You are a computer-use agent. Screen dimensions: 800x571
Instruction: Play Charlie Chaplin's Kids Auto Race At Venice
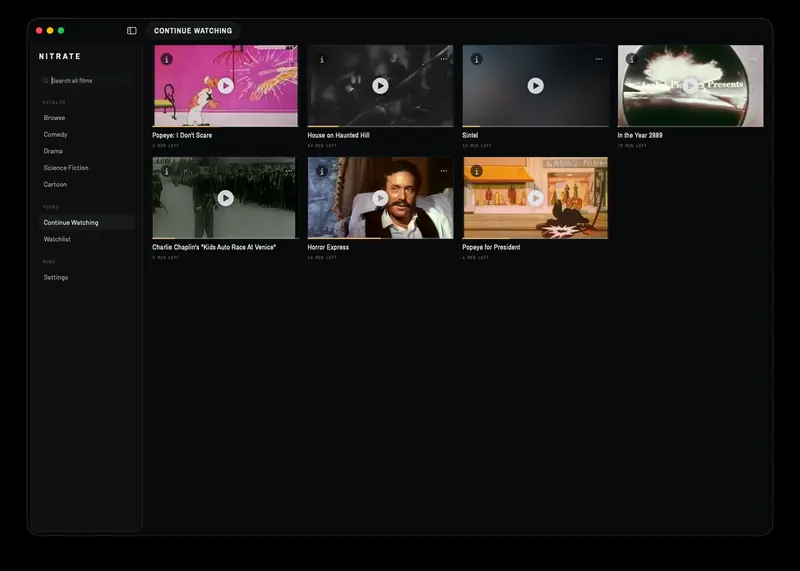click(226, 198)
